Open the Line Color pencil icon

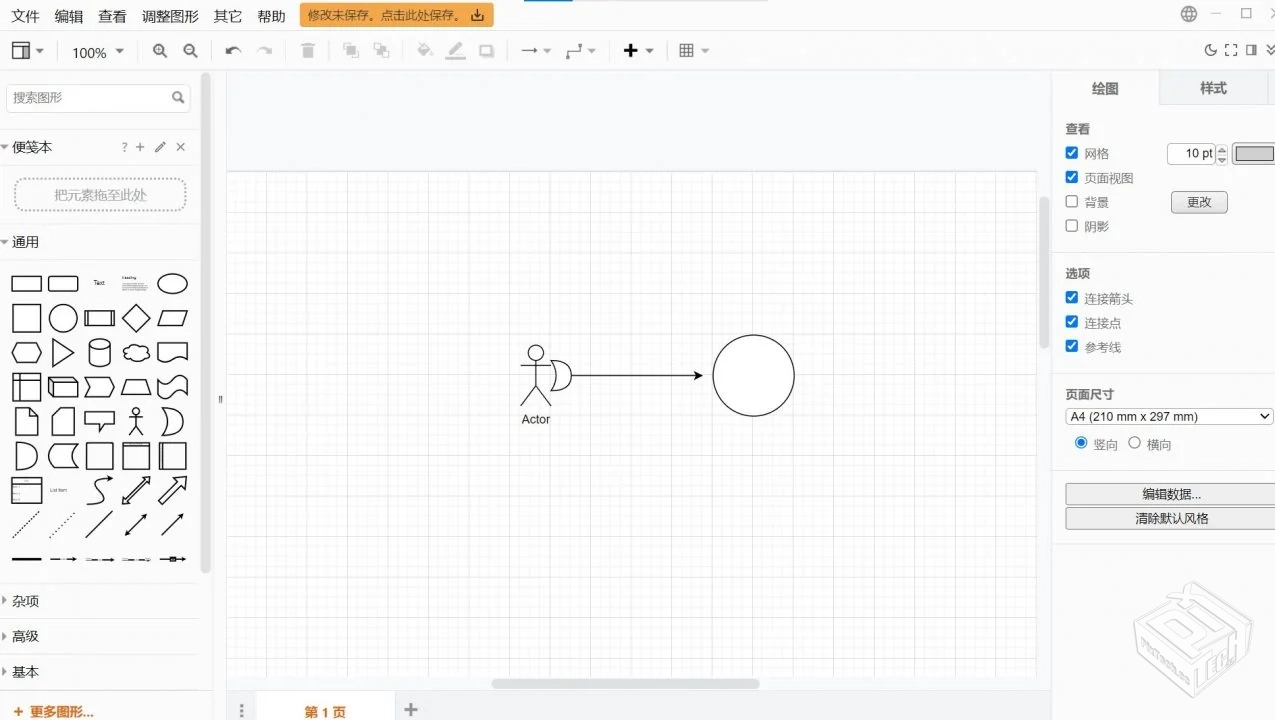(456, 50)
